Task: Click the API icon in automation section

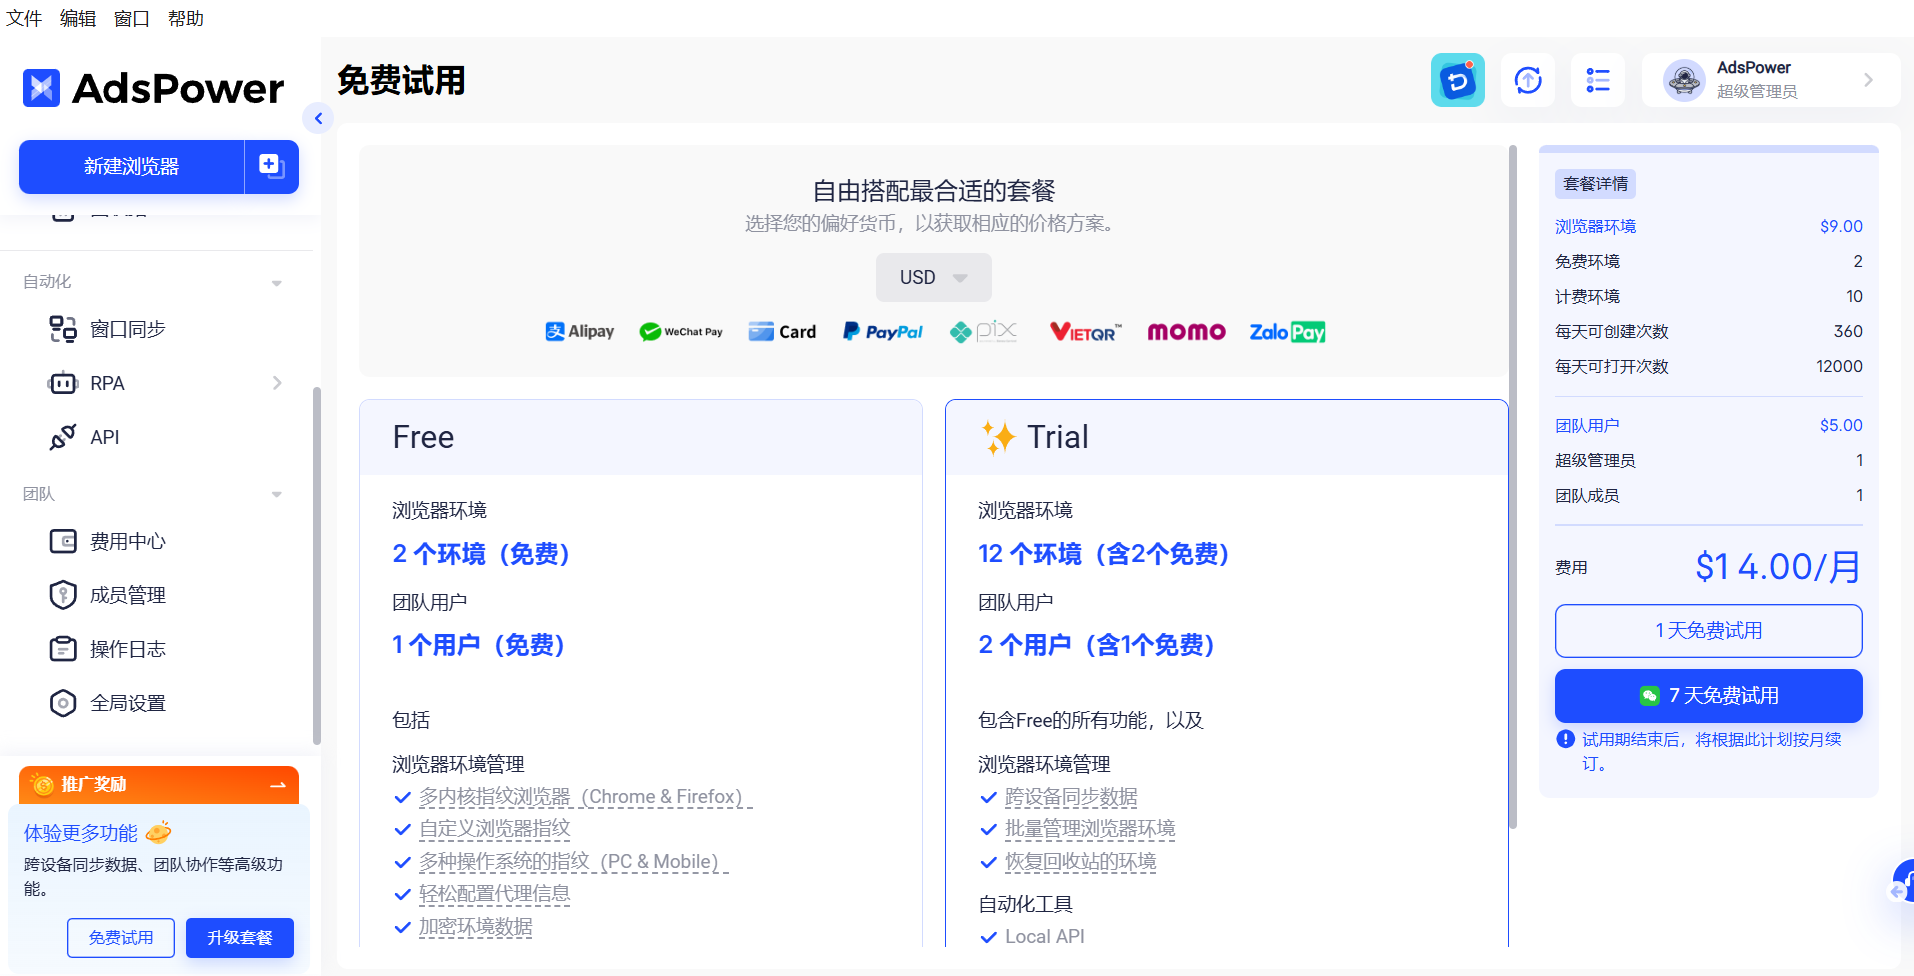Action: pos(62,437)
